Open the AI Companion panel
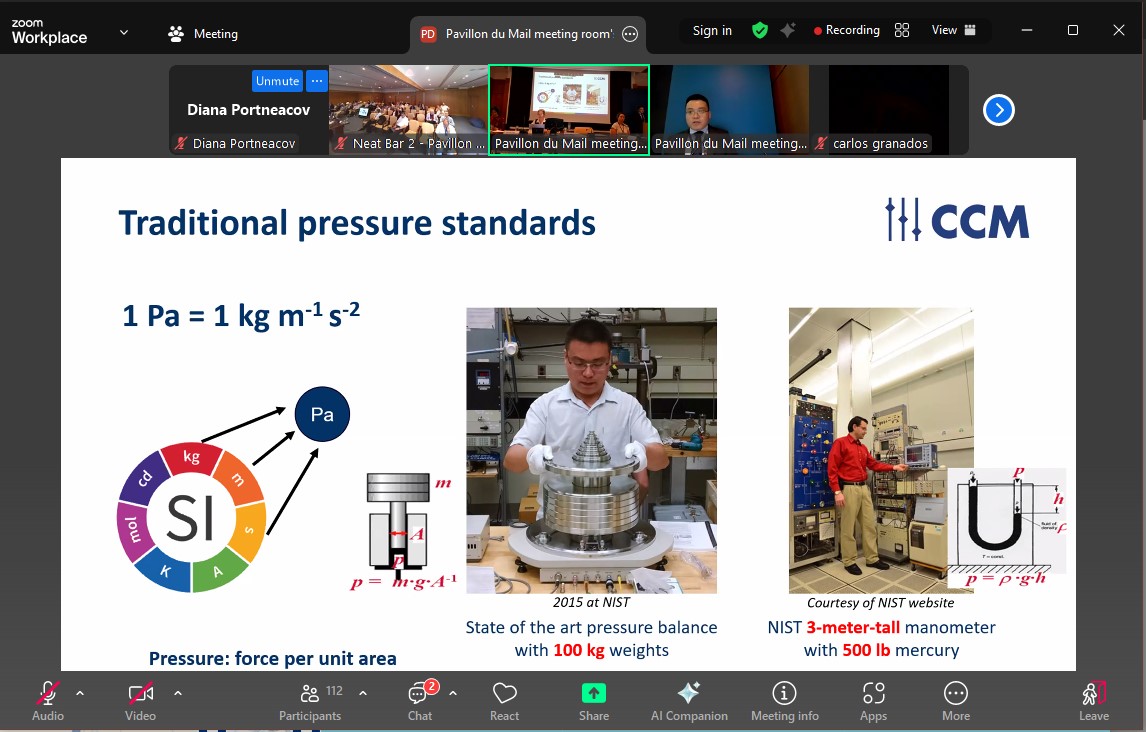Viewport: 1146px width, 732px height. click(x=688, y=700)
